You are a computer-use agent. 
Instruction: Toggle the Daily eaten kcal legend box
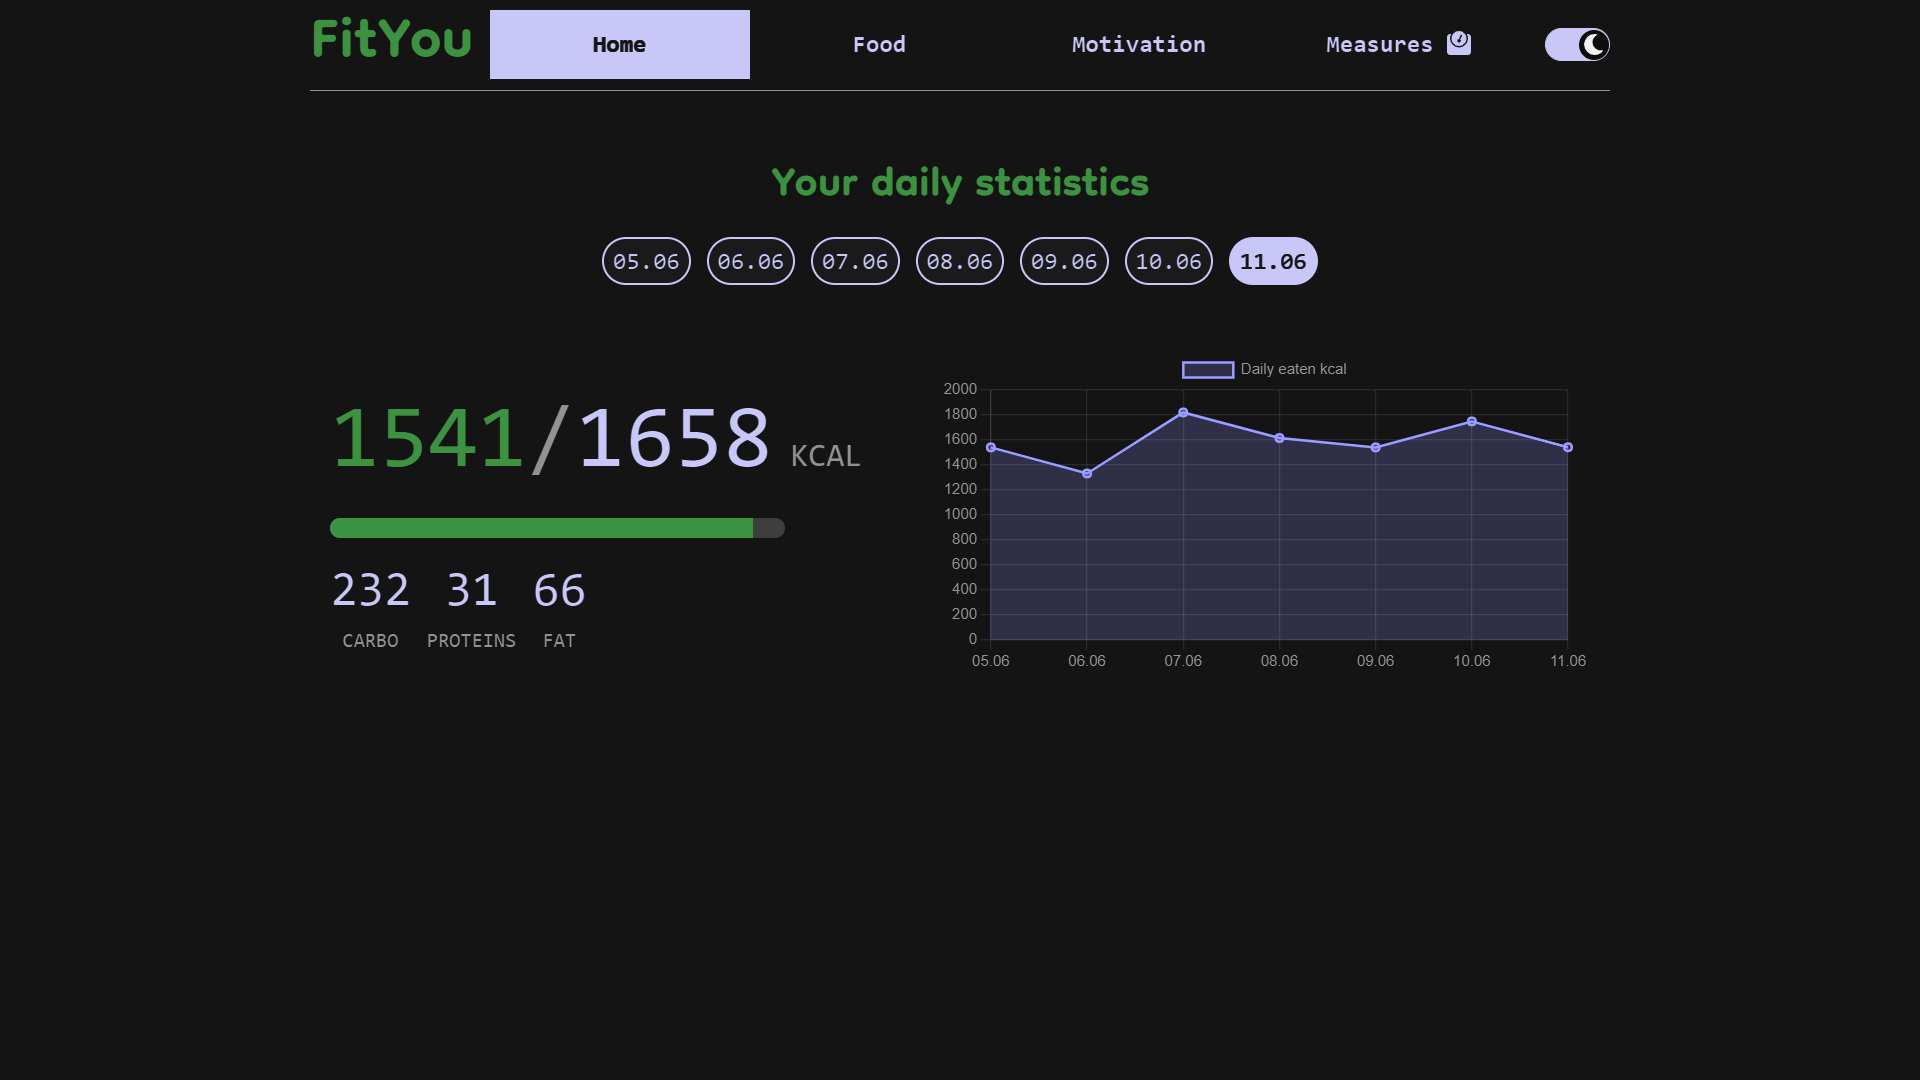[1208, 370]
